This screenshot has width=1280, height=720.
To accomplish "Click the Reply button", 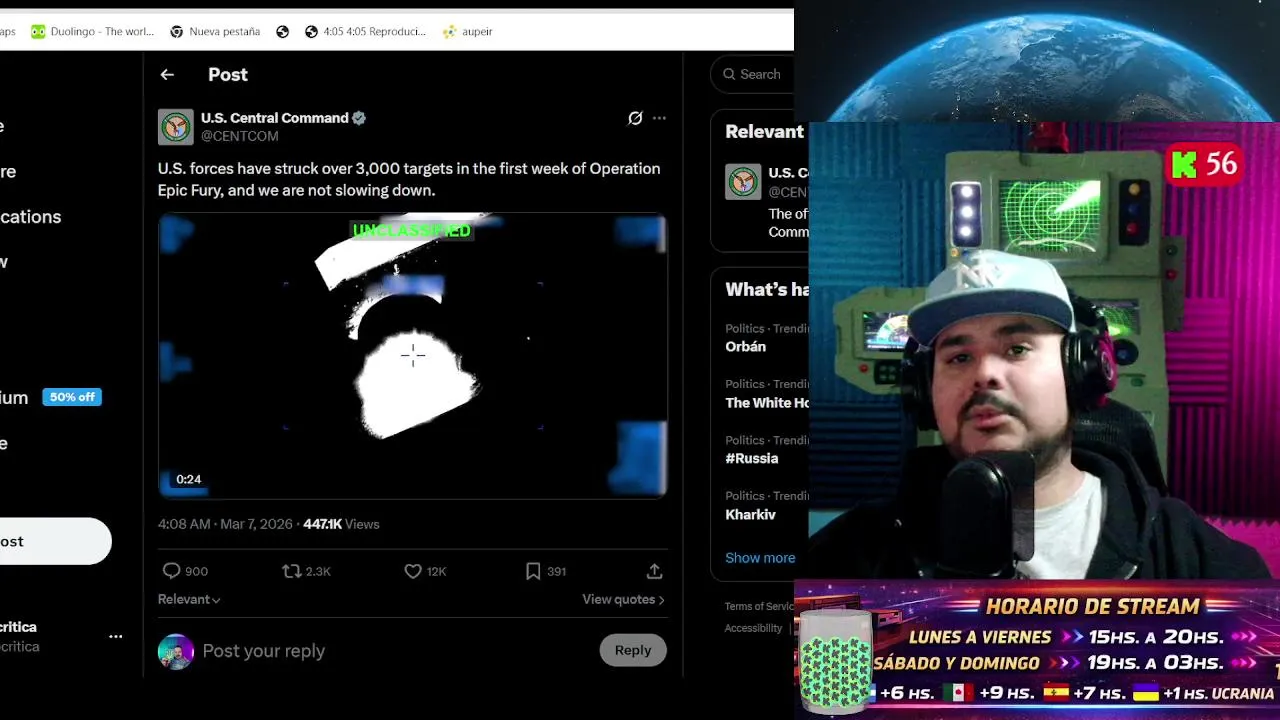I will (633, 650).
